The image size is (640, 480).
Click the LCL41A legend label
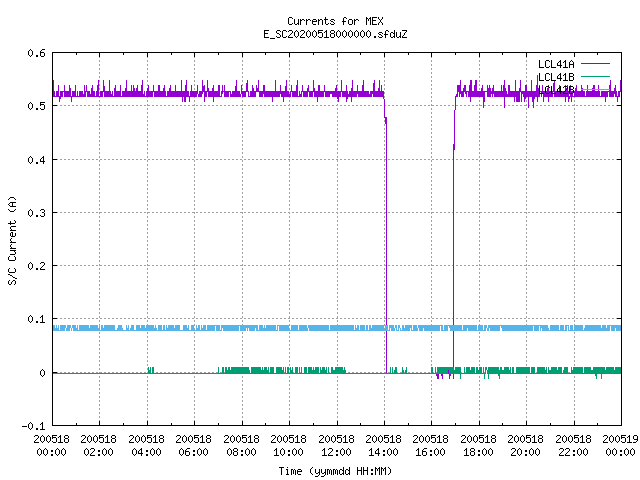[x=556, y=64]
